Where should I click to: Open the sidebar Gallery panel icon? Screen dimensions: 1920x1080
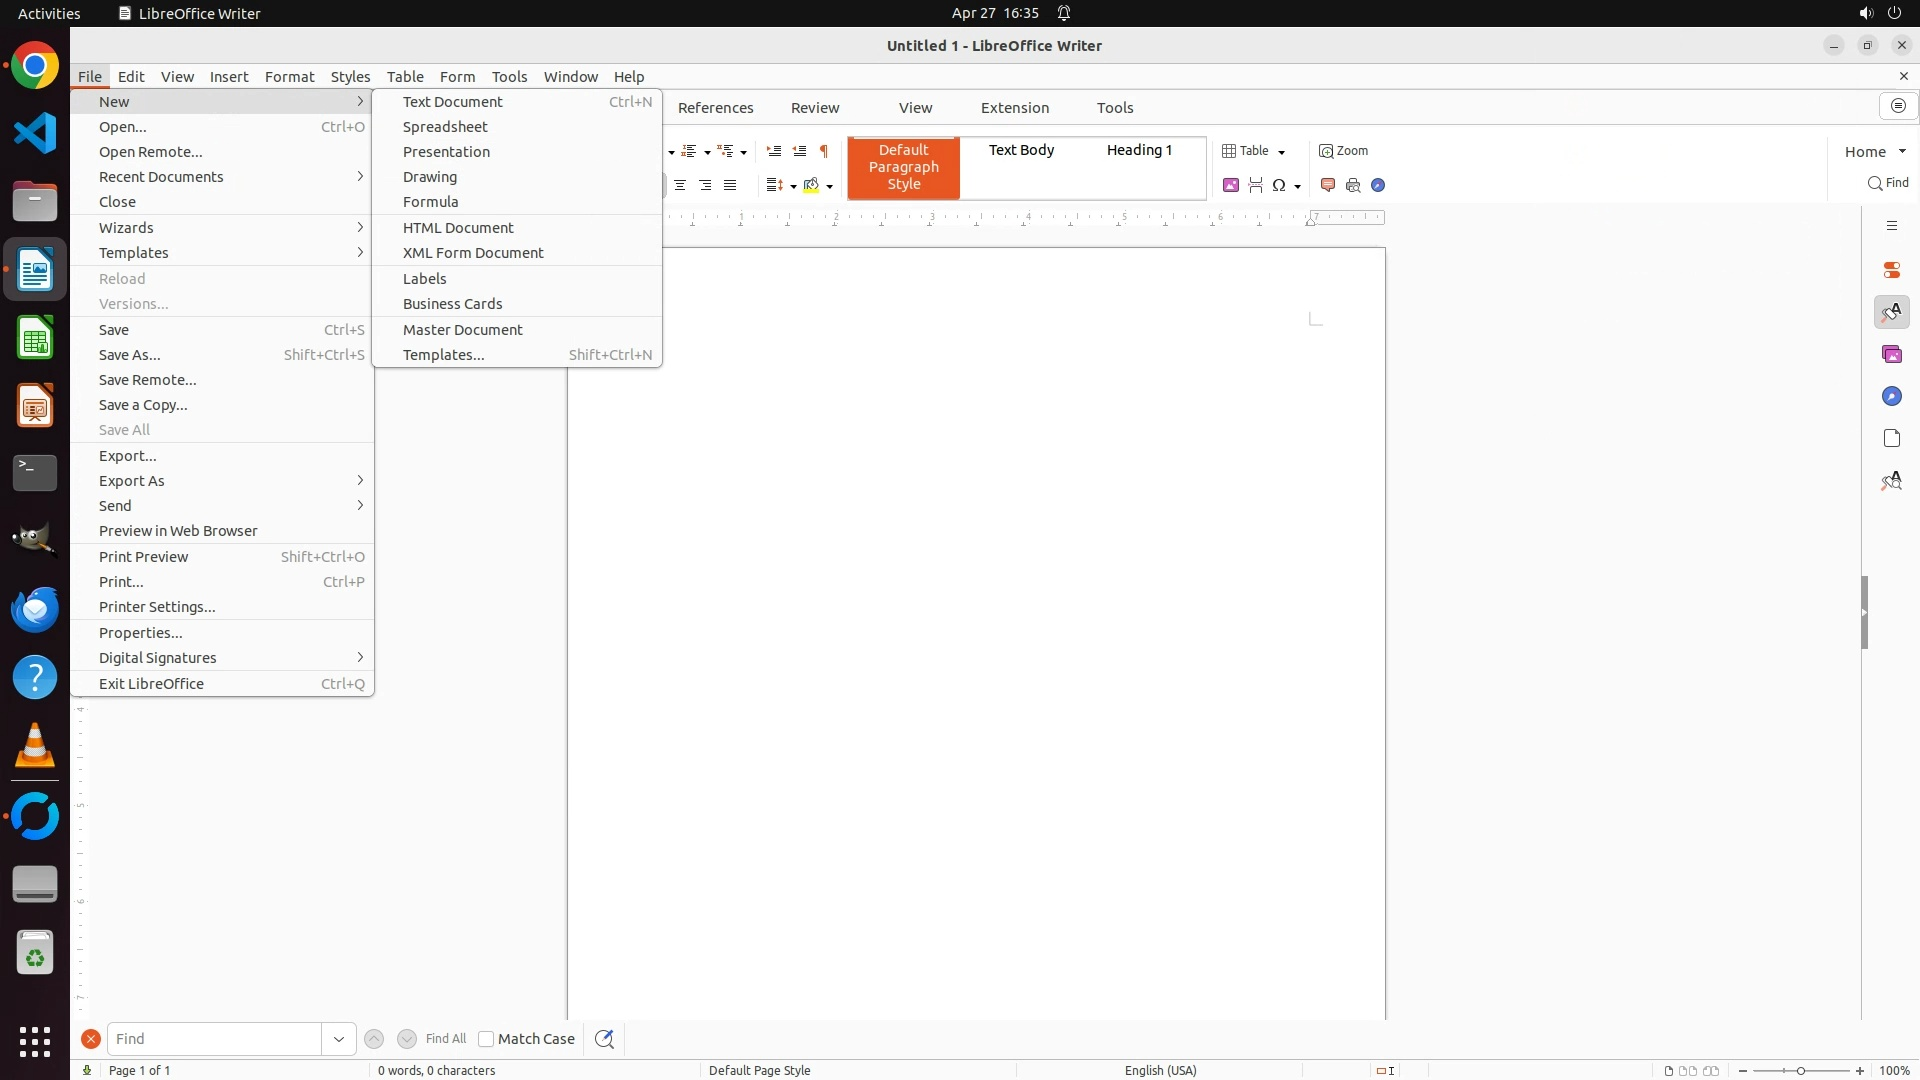[1891, 355]
